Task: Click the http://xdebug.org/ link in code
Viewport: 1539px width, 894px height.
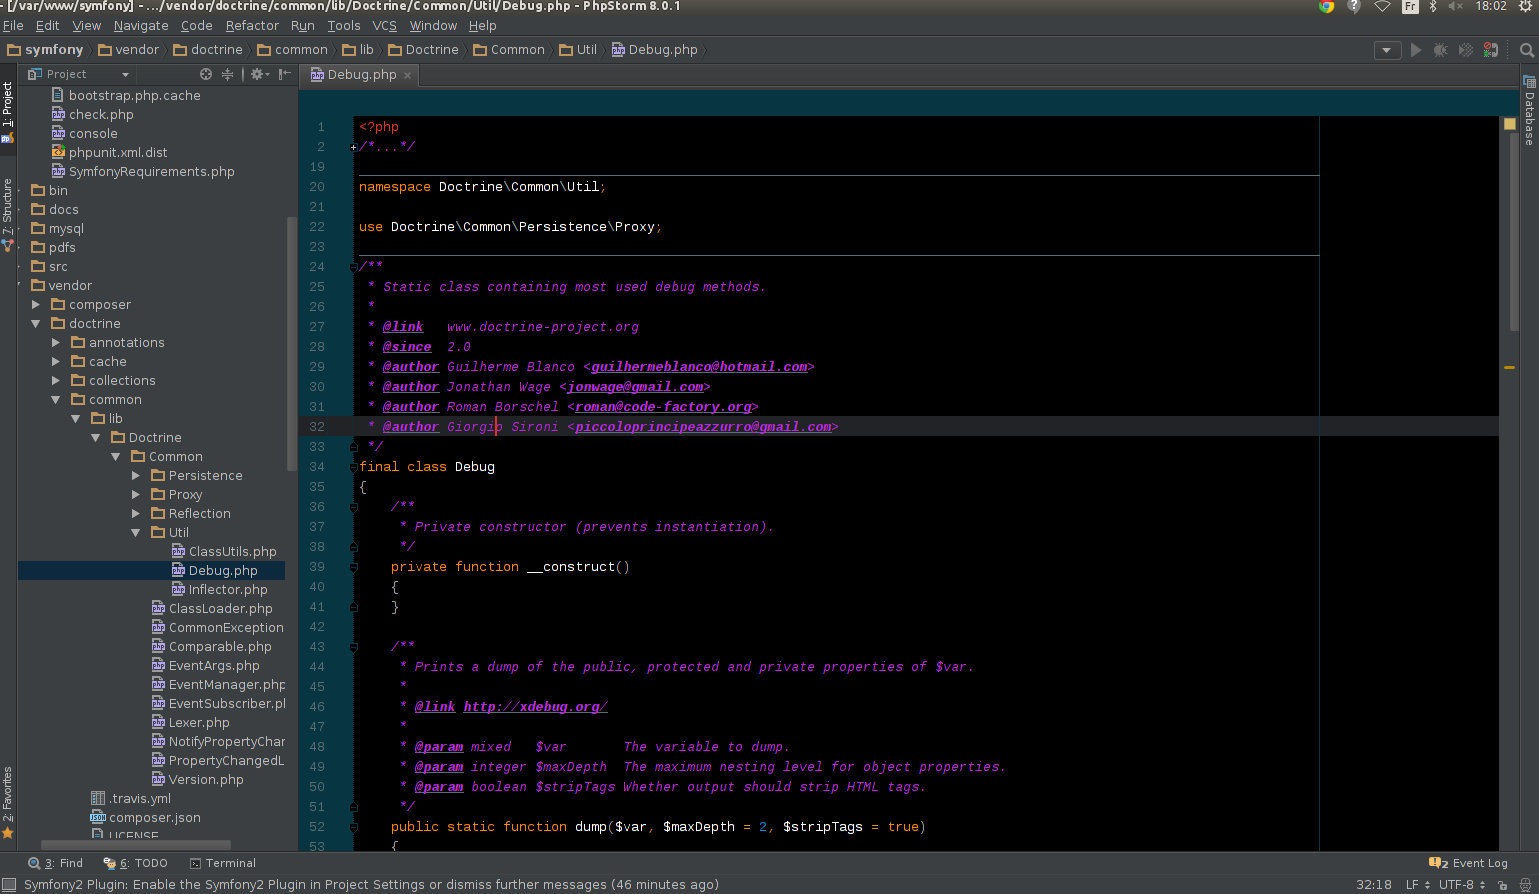Action: (535, 707)
